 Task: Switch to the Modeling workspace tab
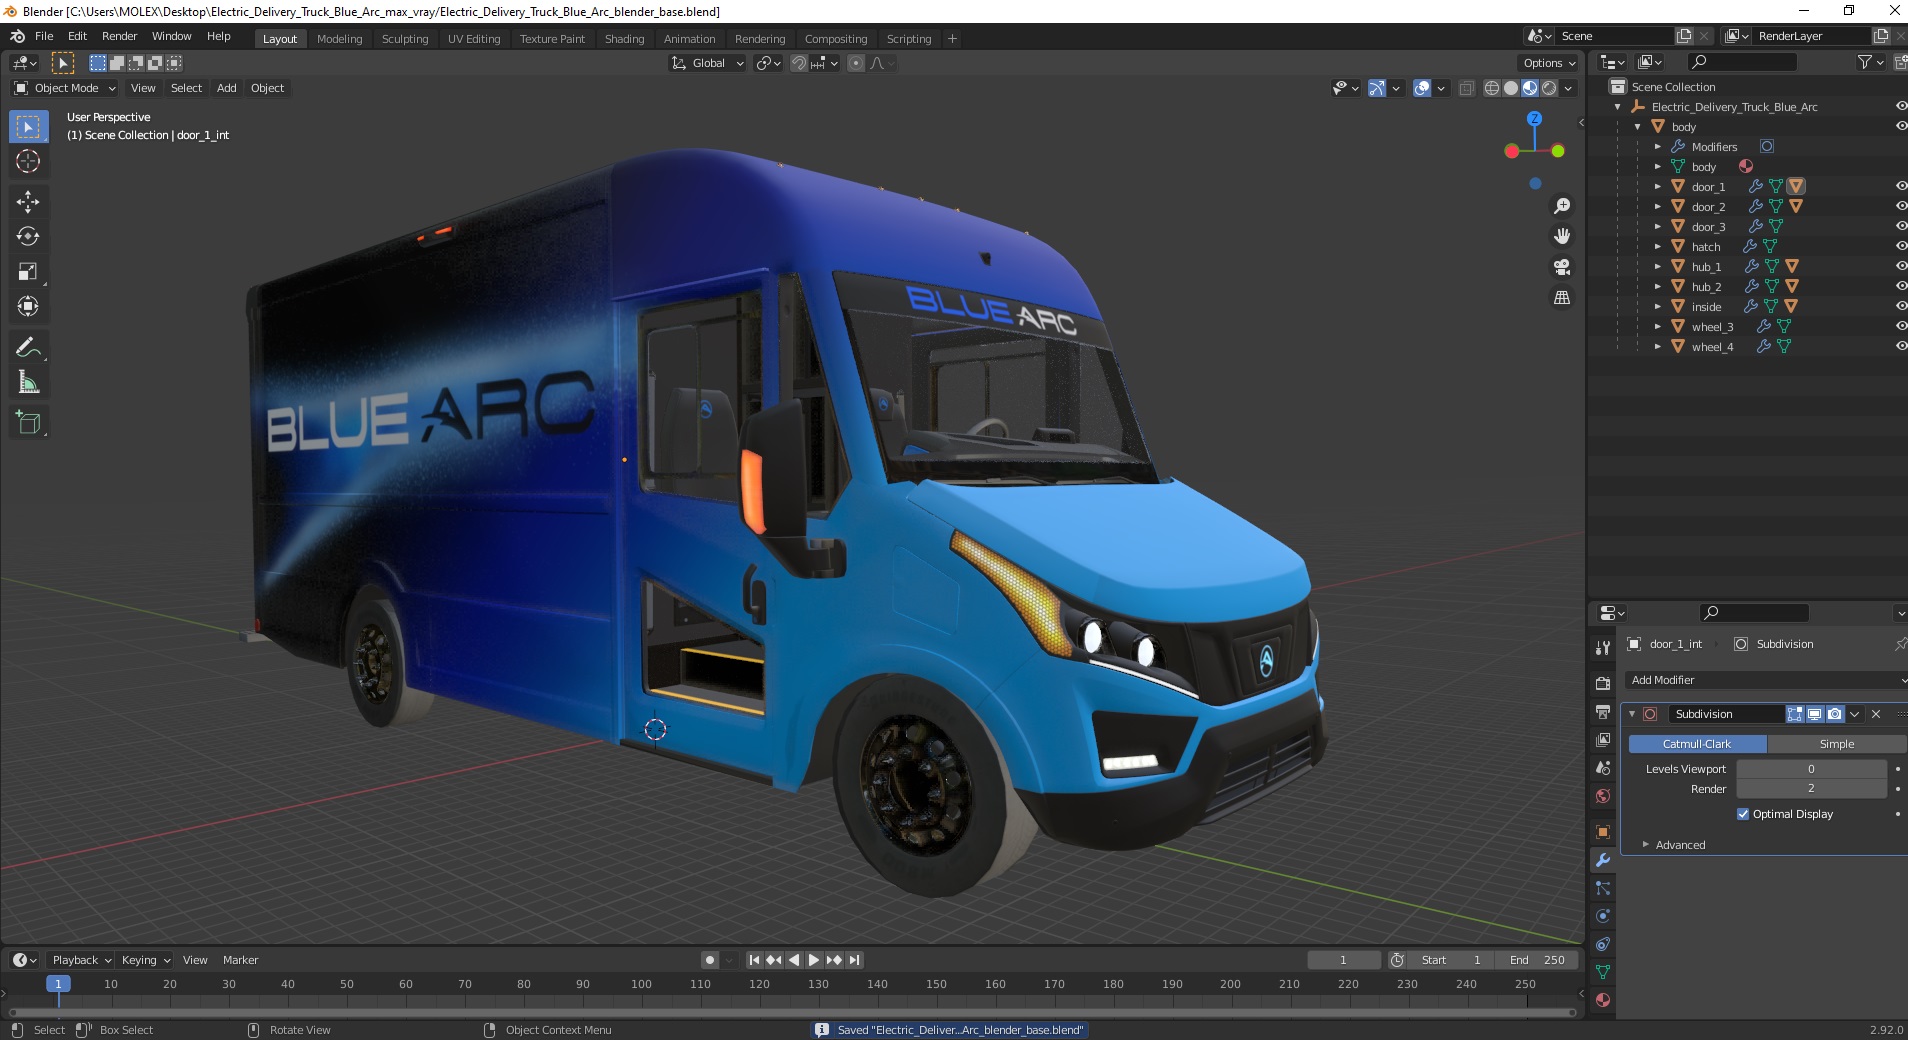pyautogui.click(x=339, y=39)
